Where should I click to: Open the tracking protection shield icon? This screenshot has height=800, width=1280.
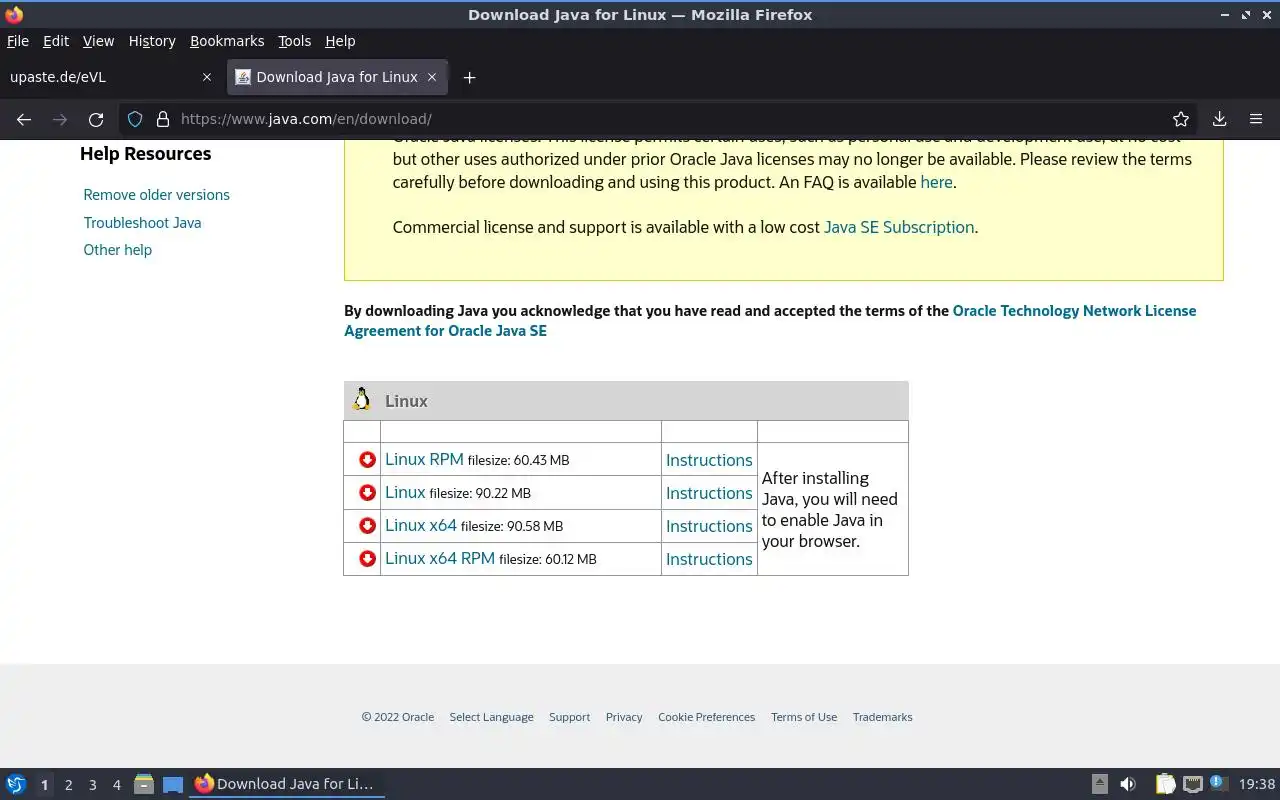pos(135,119)
